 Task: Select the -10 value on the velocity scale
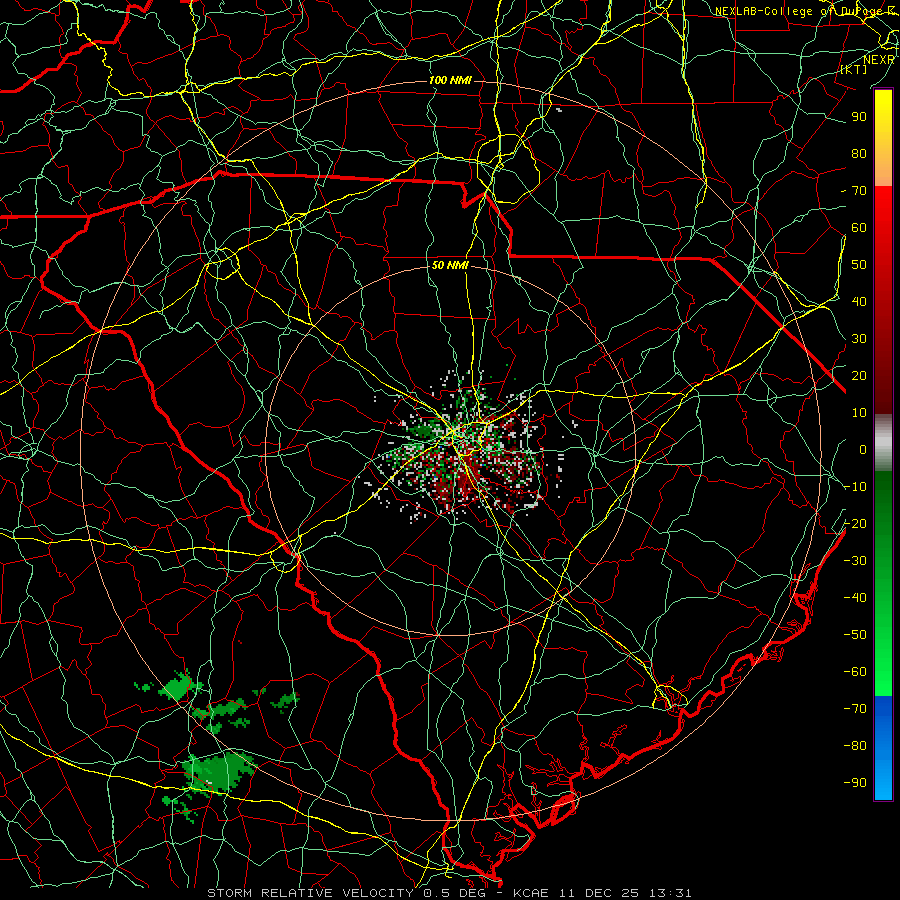(x=855, y=487)
